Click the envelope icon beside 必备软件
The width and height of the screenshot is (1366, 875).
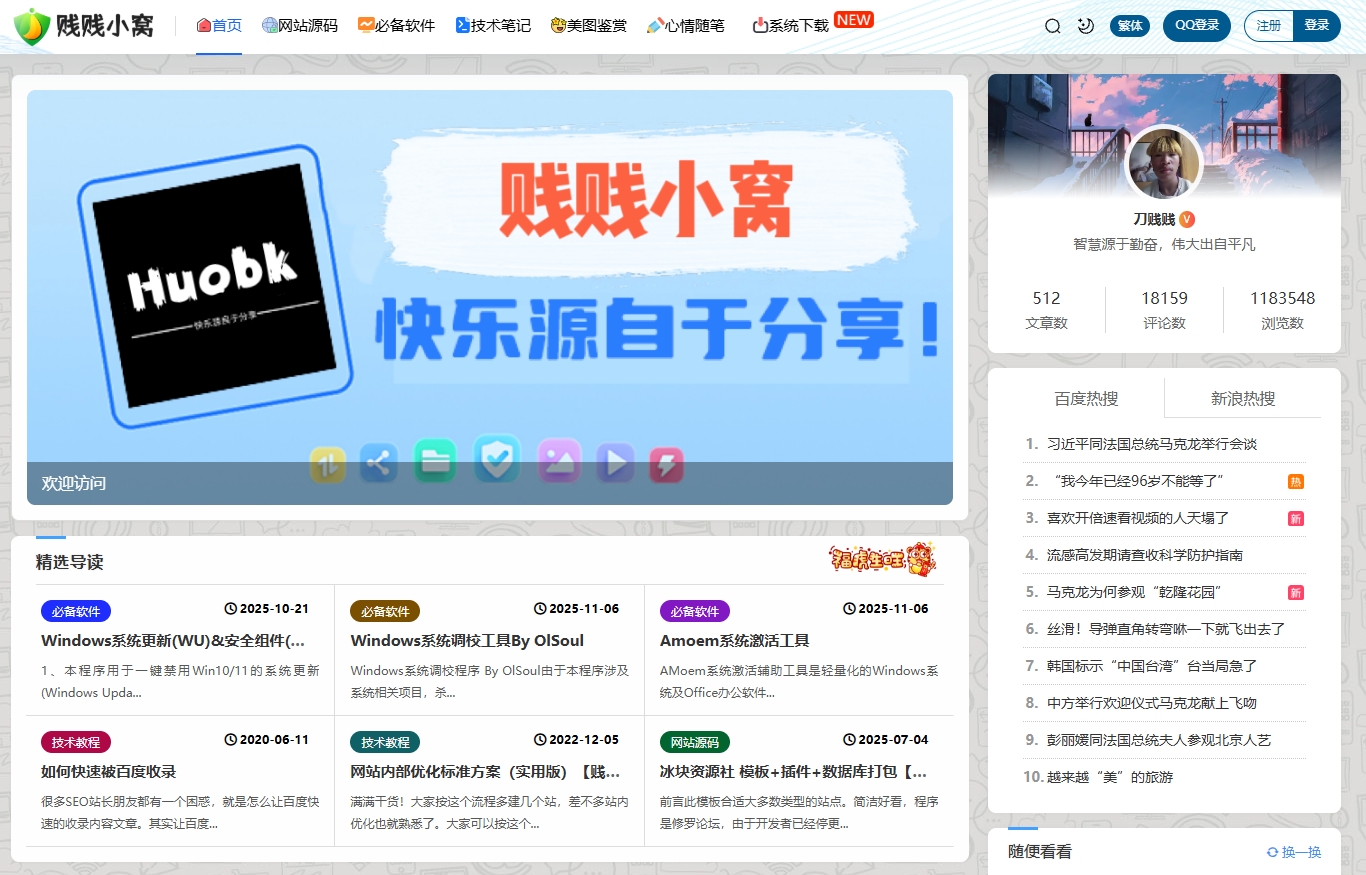[x=363, y=26]
